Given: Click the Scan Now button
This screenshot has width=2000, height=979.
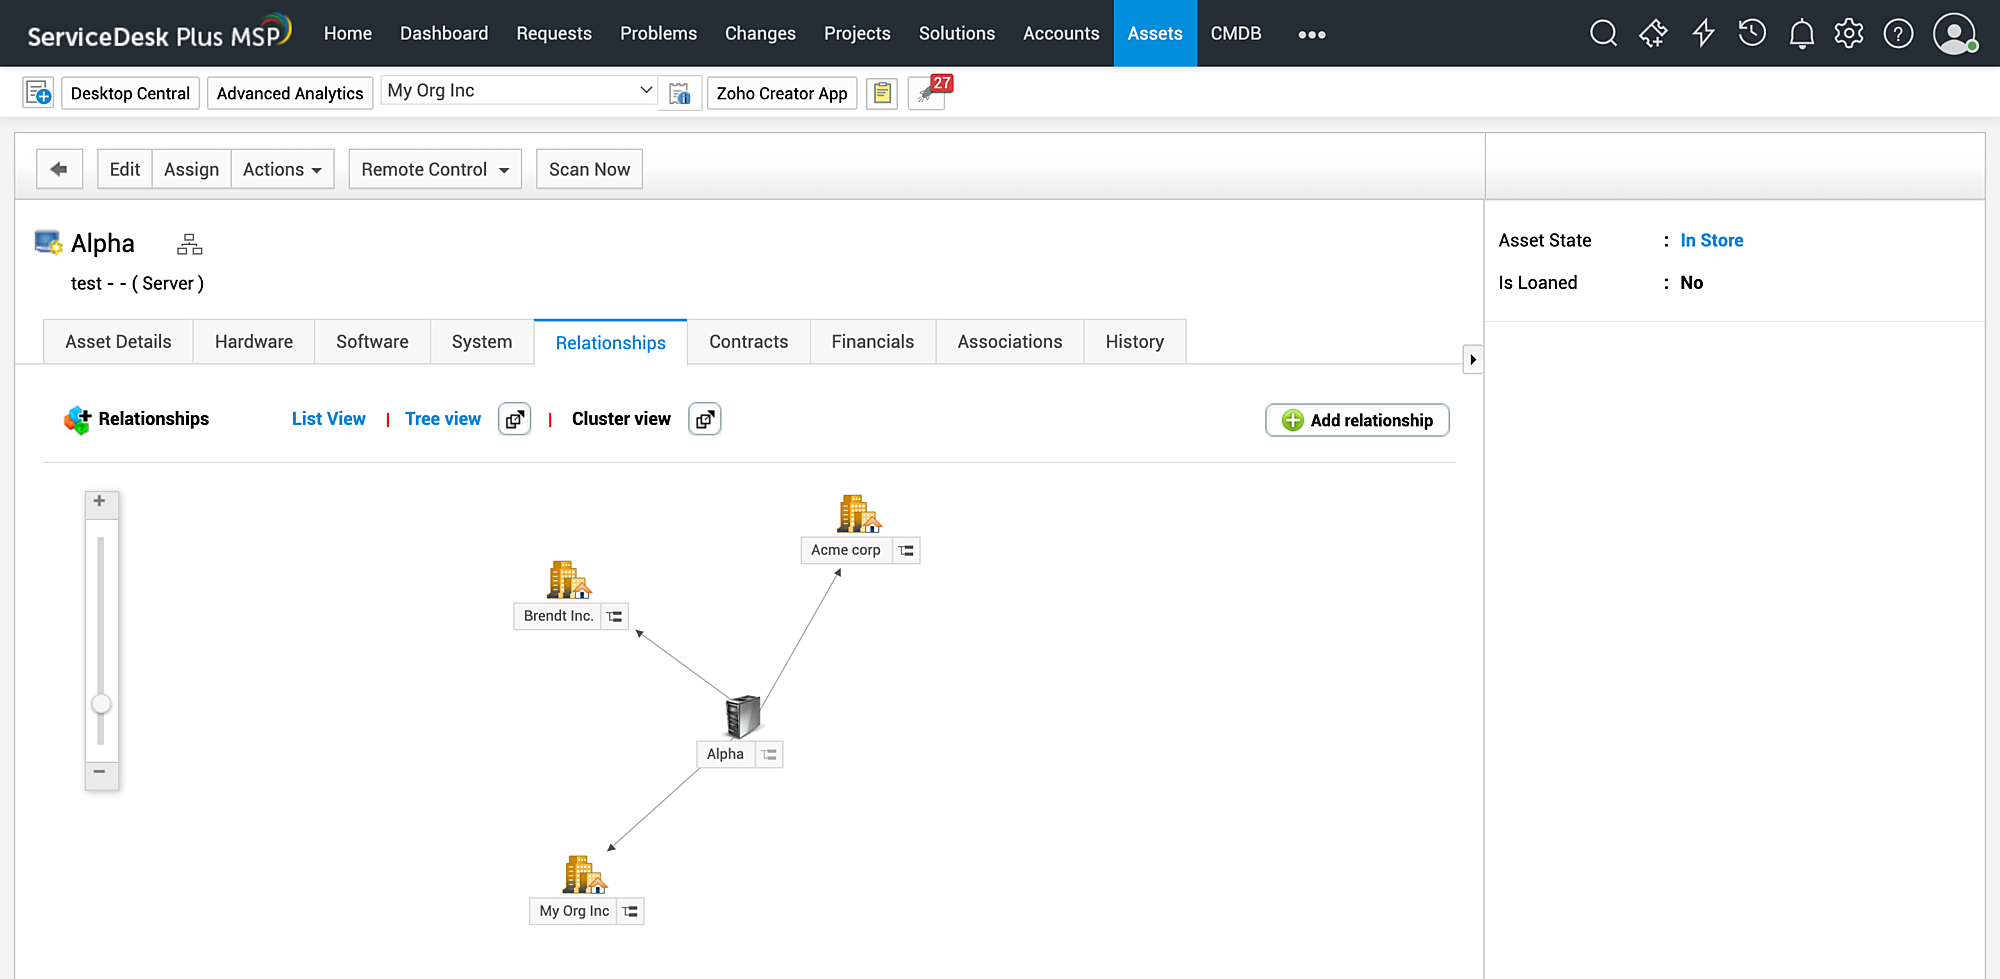Looking at the screenshot, I should click(589, 169).
